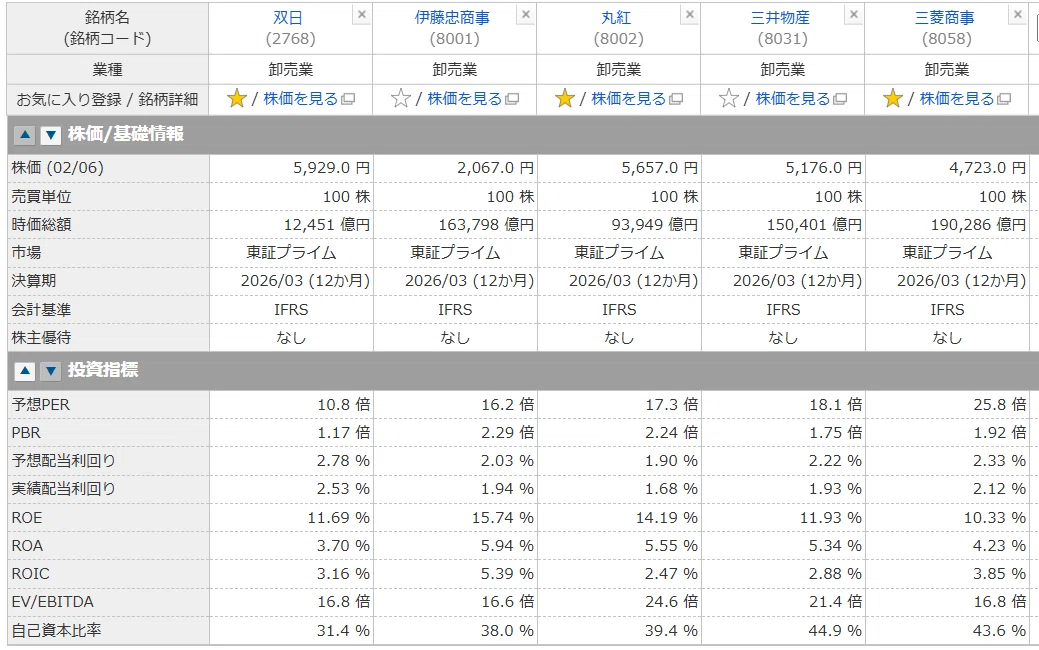The image size is (1039, 650).
Task: Remove 双日 column with its X button
Action: [361, 15]
